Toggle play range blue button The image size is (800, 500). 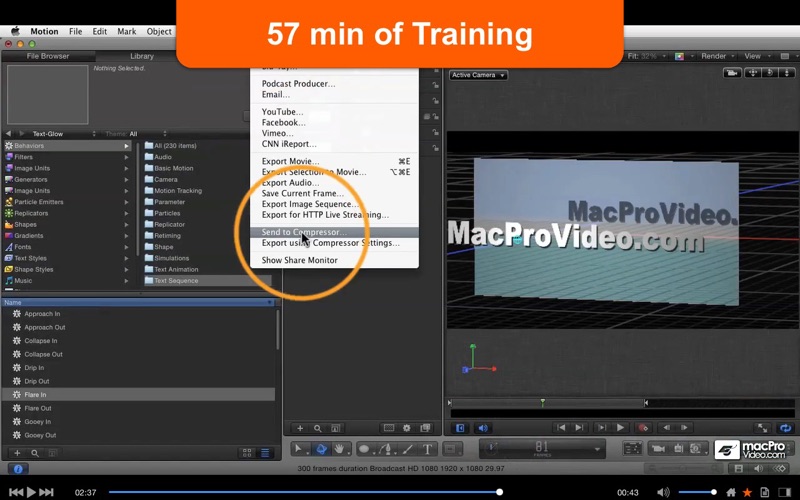pyautogui.click(x=460, y=428)
